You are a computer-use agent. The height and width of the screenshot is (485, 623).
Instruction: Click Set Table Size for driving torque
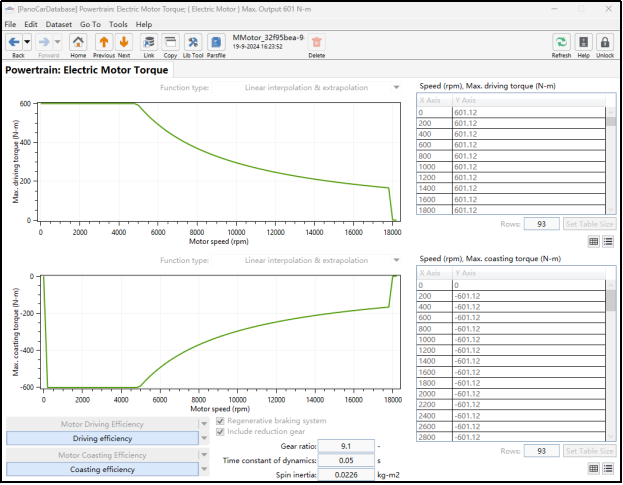click(590, 224)
